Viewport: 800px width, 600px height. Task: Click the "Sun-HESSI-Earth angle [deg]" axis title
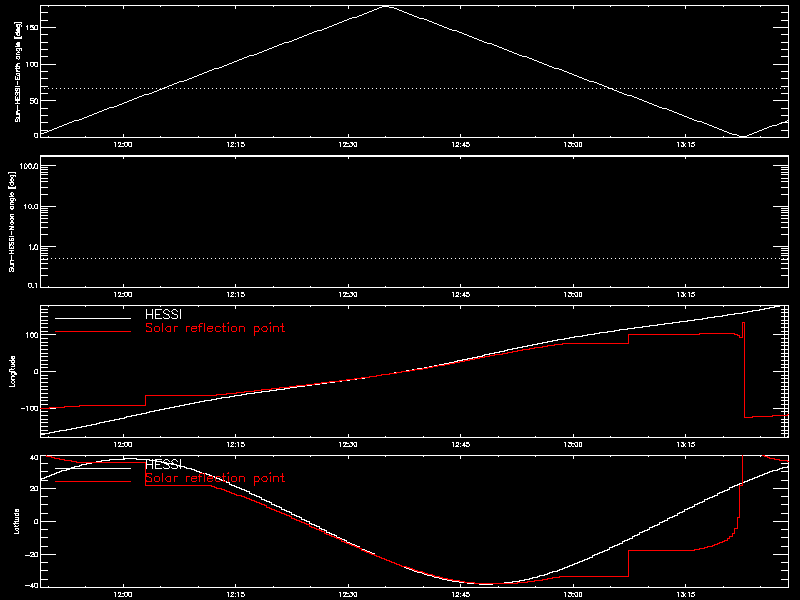(18, 71)
